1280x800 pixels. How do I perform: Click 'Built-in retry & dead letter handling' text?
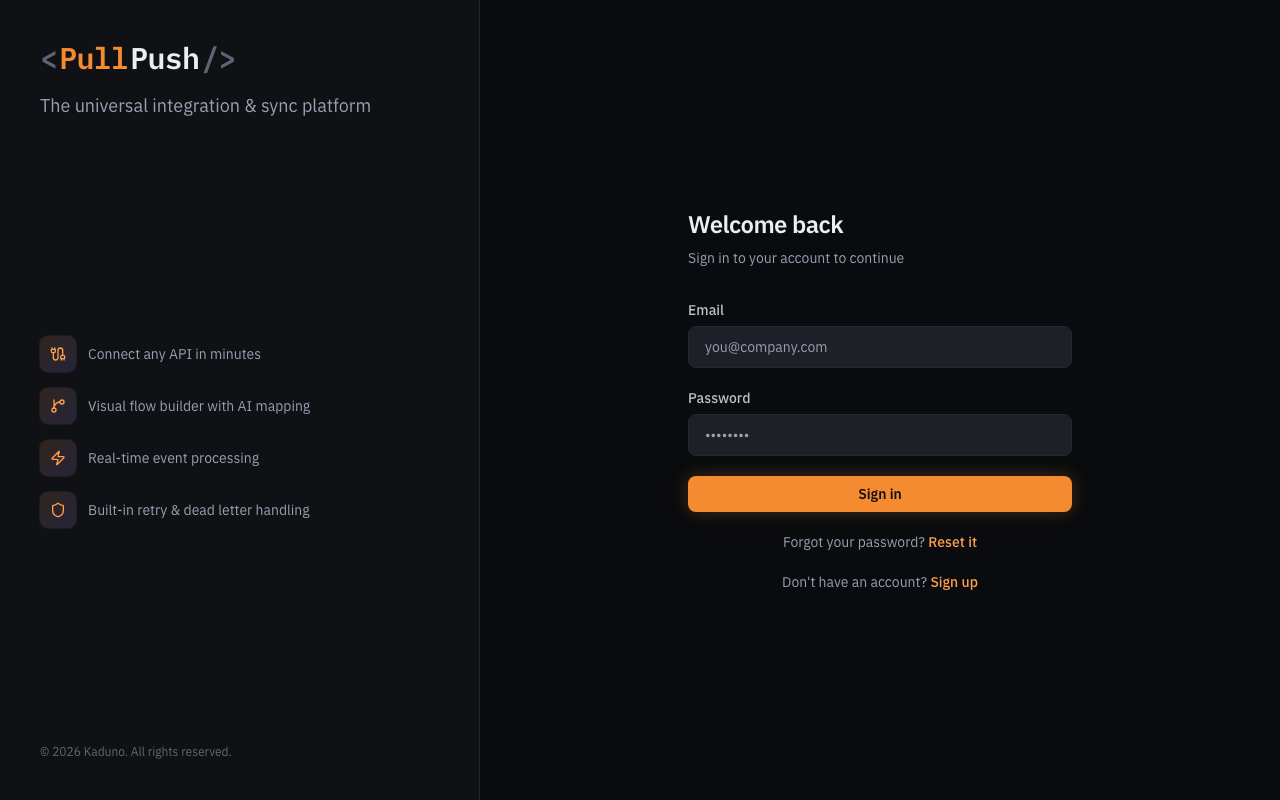click(199, 510)
